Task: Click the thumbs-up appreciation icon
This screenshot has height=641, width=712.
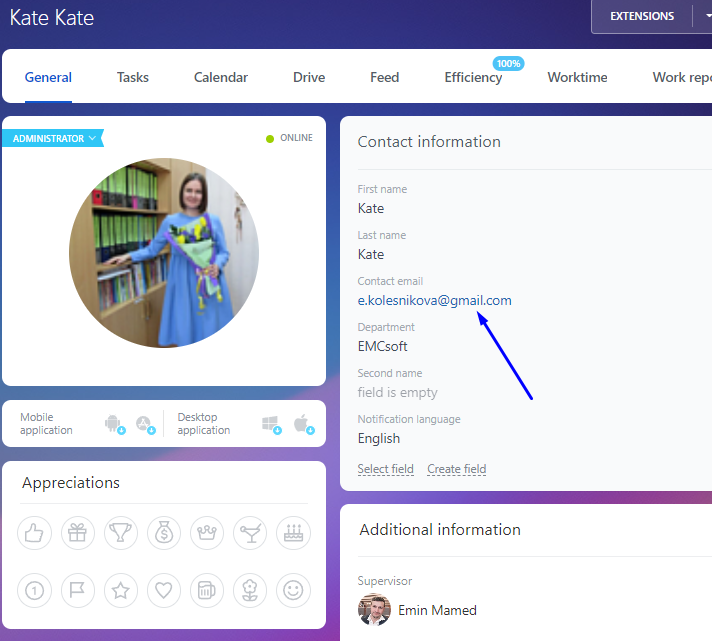Action: (x=34, y=534)
